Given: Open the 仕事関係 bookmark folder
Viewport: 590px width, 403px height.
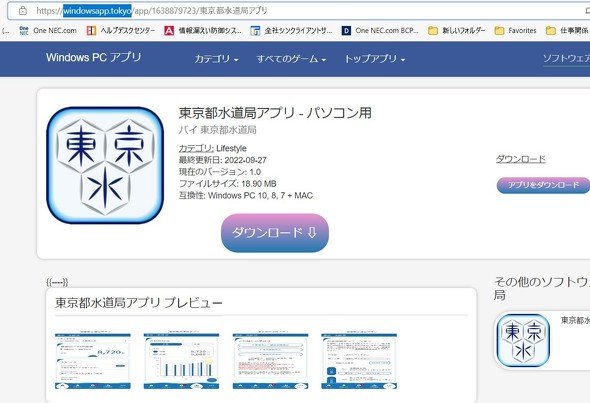Looking at the screenshot, I should [567, 30].
